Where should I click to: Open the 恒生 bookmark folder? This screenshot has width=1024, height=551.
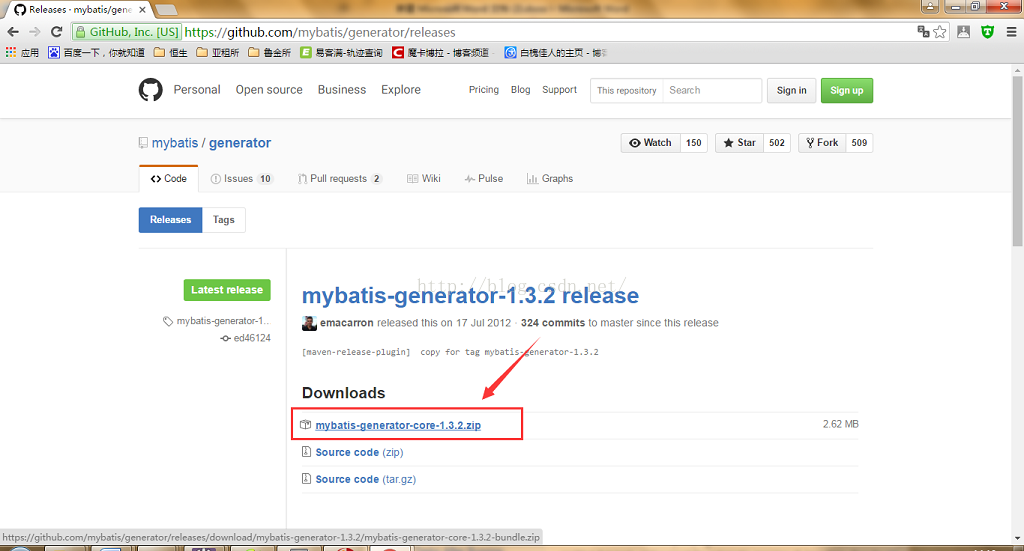[x=170, y=52]
